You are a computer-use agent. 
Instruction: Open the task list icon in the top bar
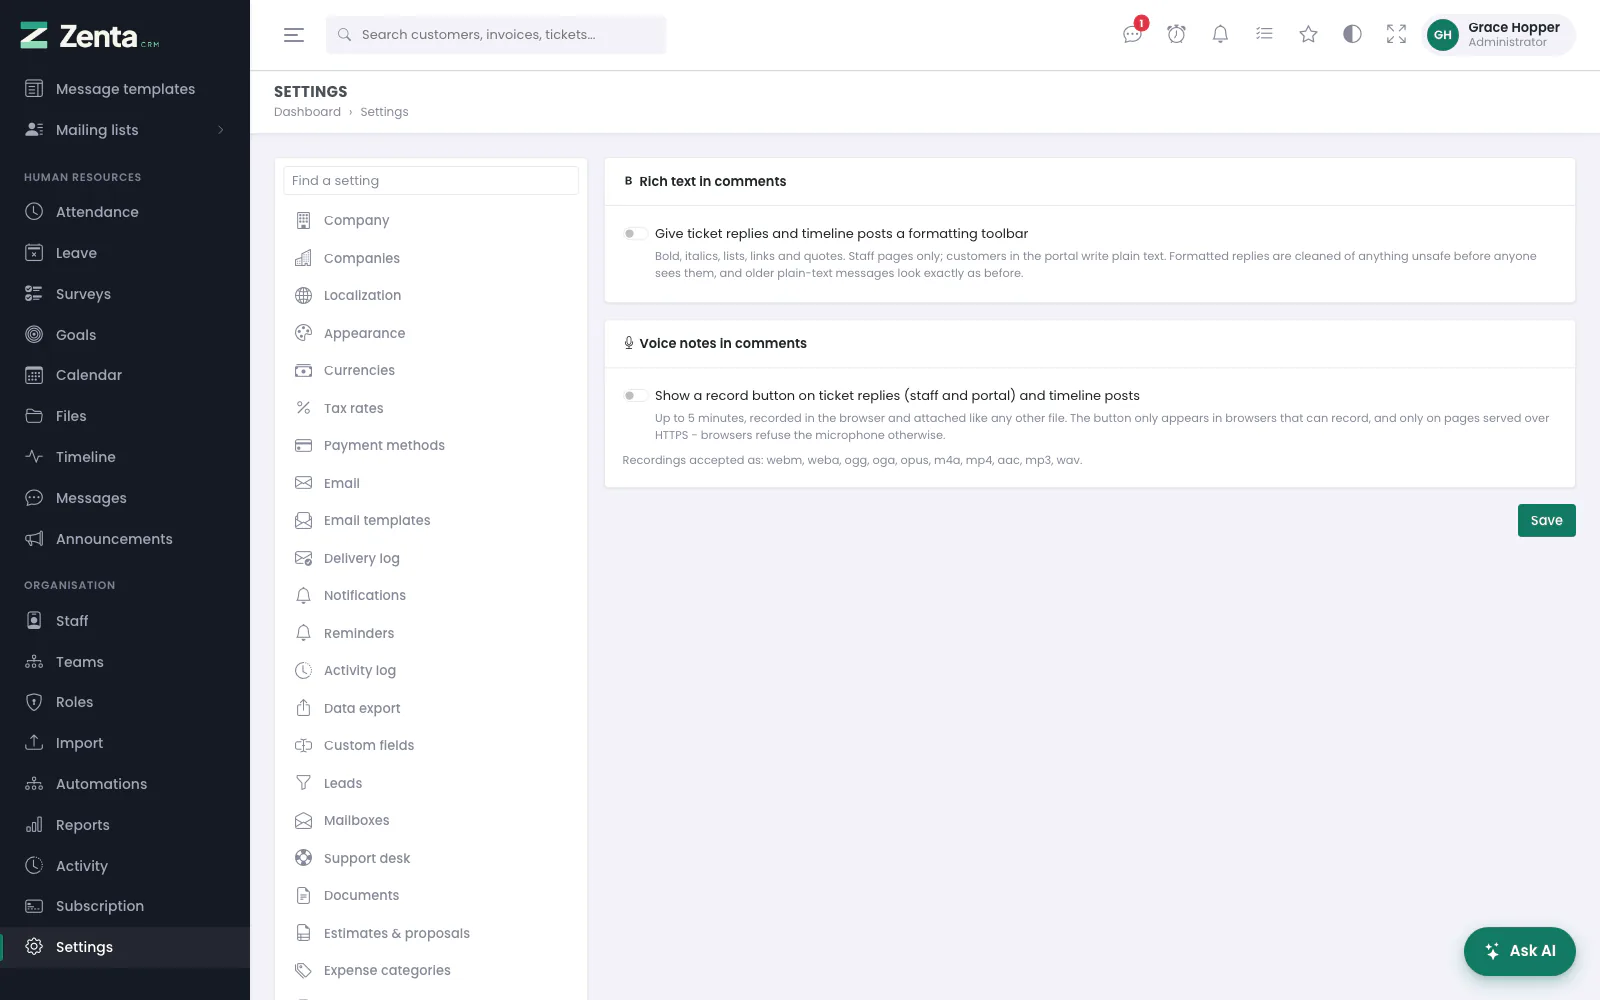tap(1265, 35)
